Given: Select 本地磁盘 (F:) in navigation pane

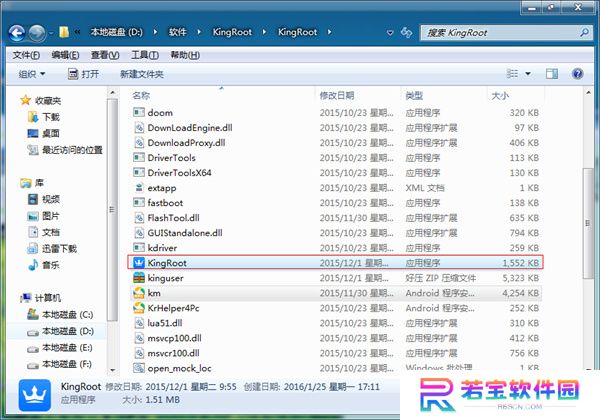Looking at the screenshot, I should coord(67,364).
